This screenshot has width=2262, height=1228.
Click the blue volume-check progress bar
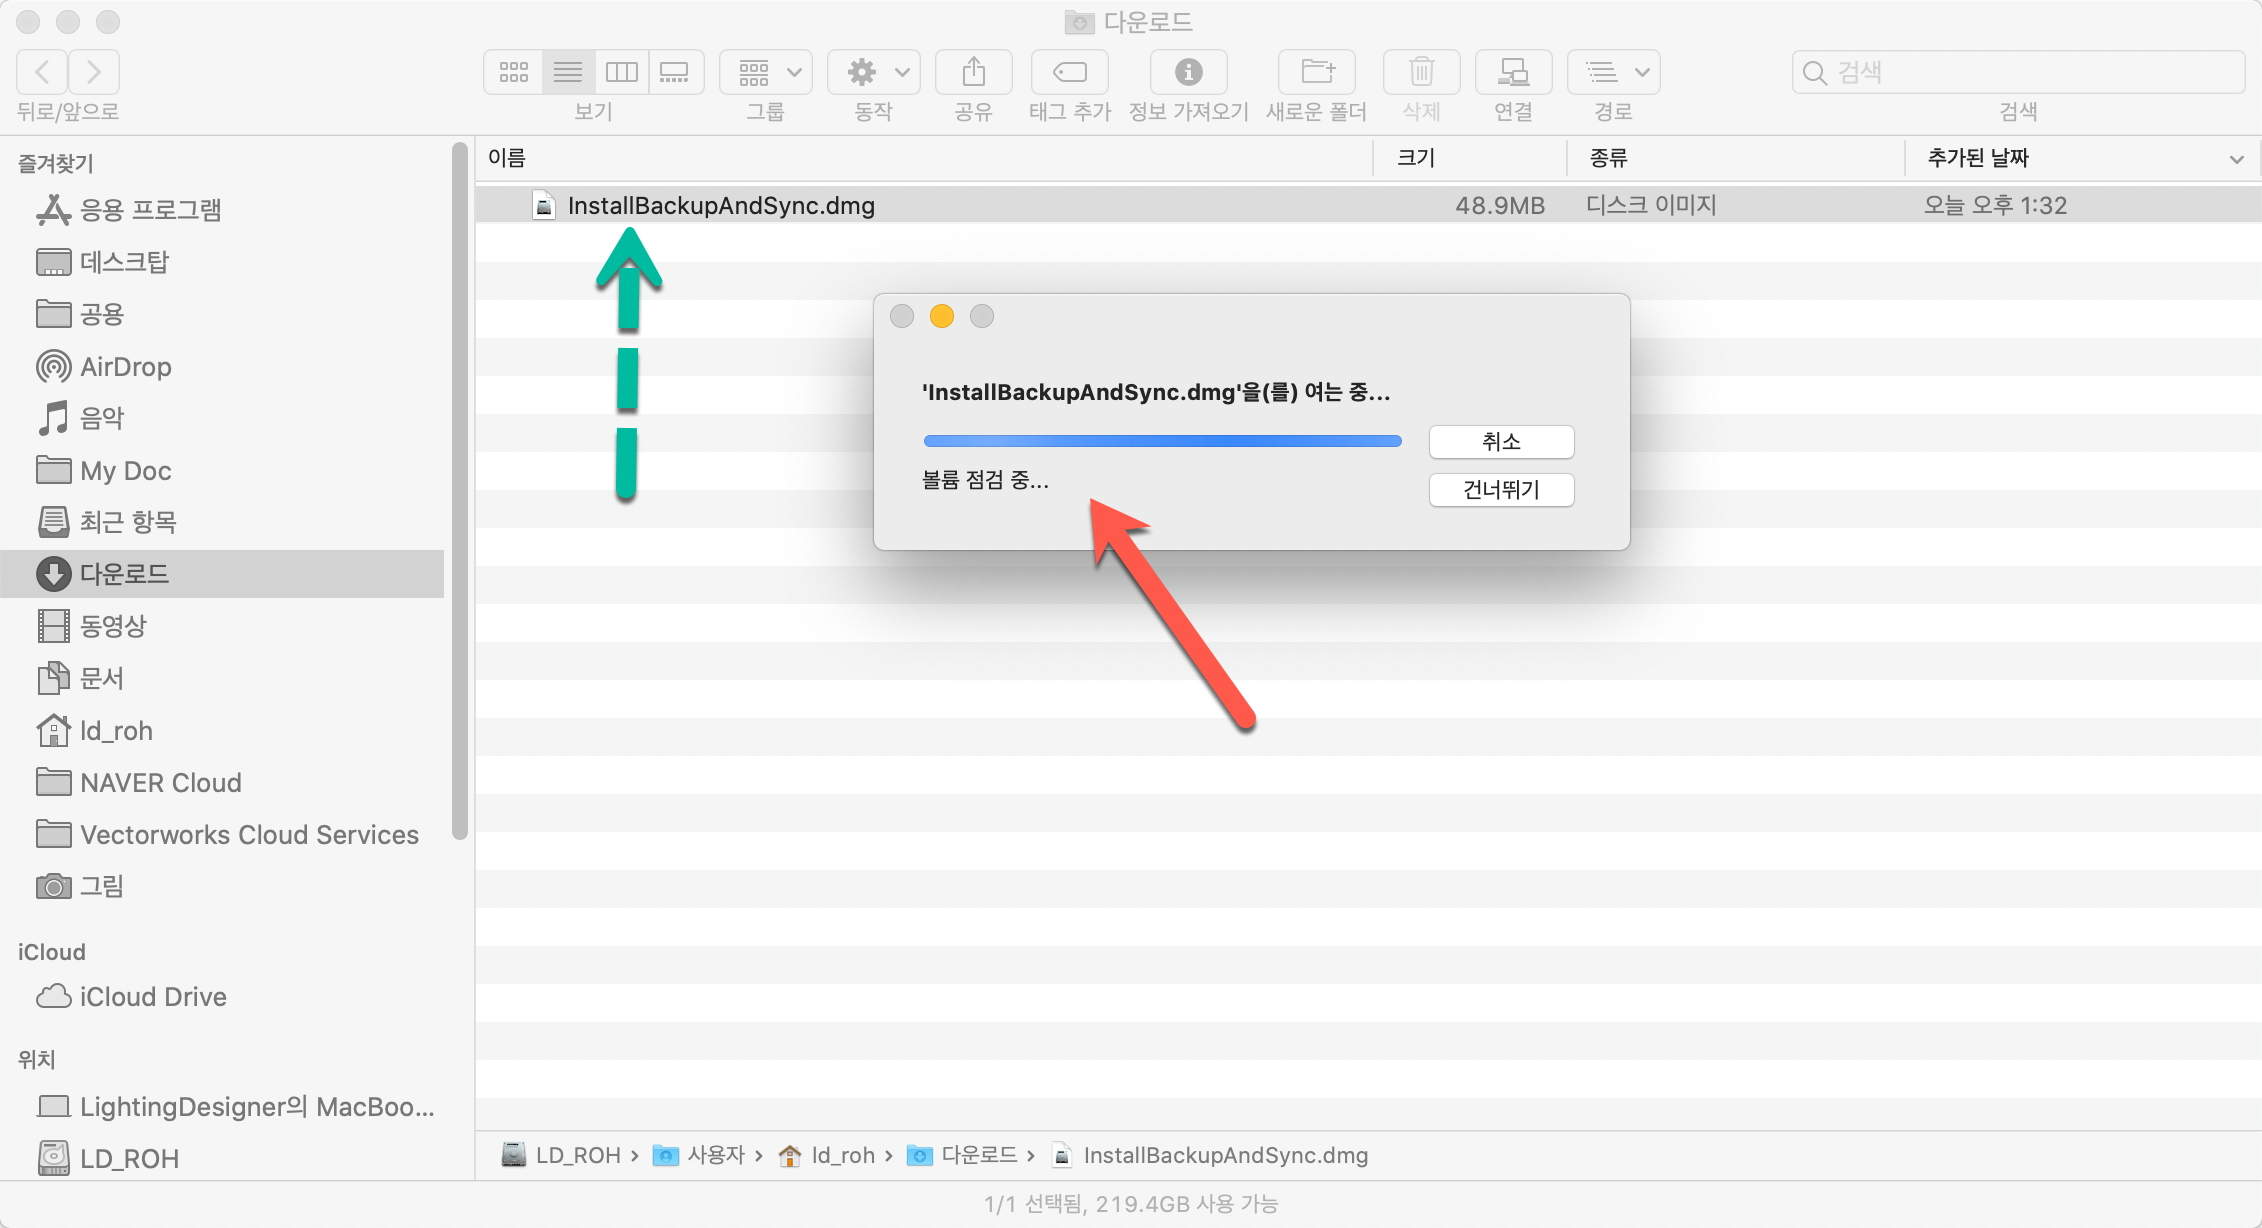click(x=1162, y=441)
